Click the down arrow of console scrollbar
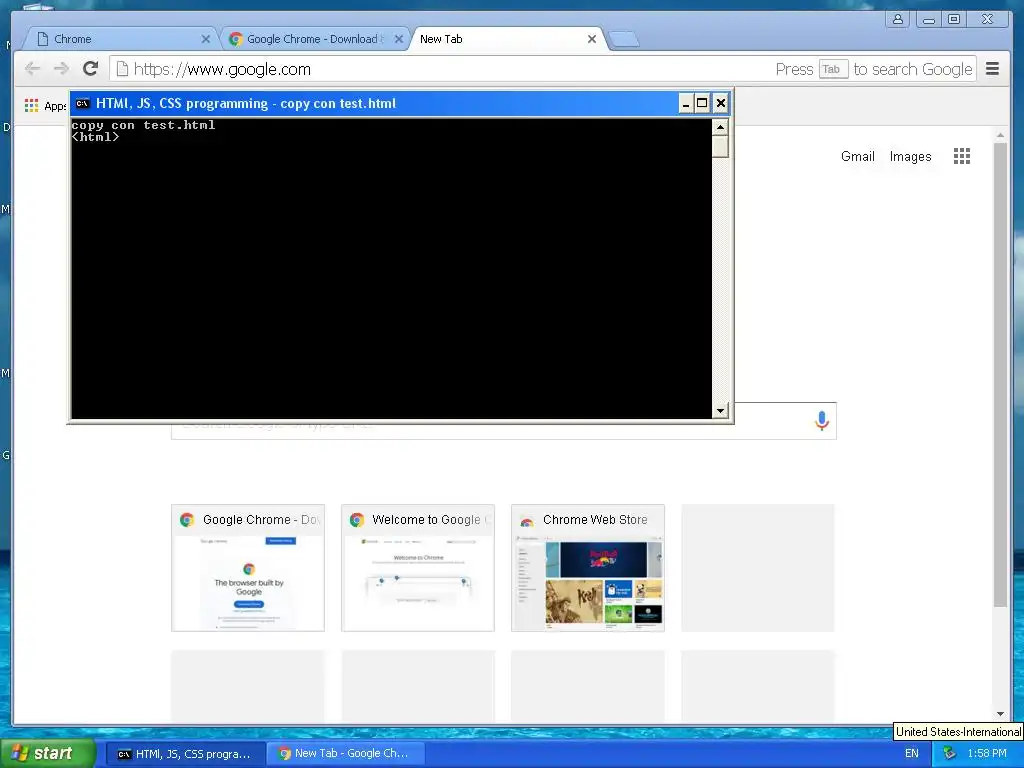 click(x=720, y=411)
